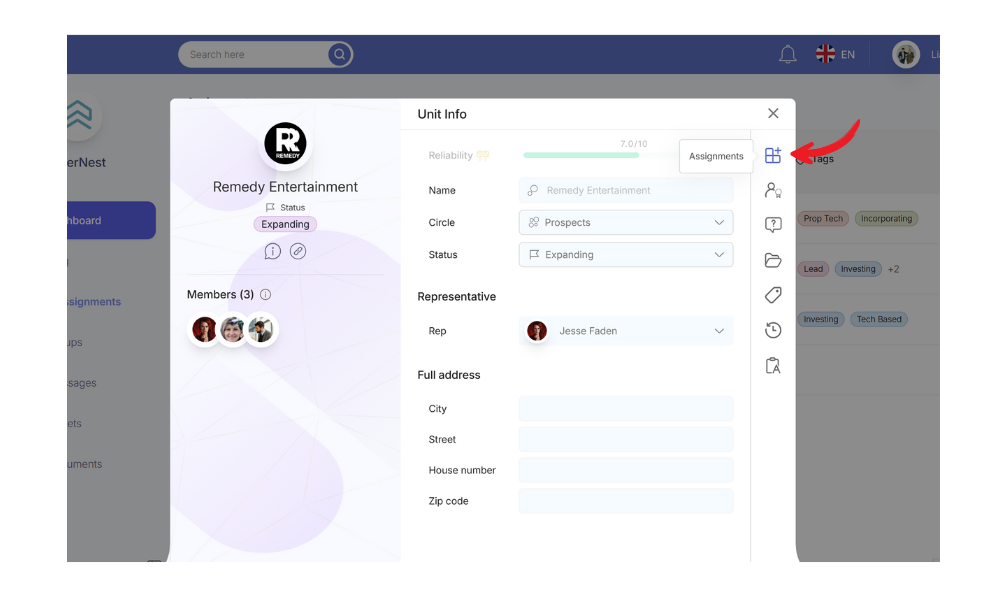This screenshot has height=600, width=1000.
Task: Click the middle member avatar
Action: [233, 330]
